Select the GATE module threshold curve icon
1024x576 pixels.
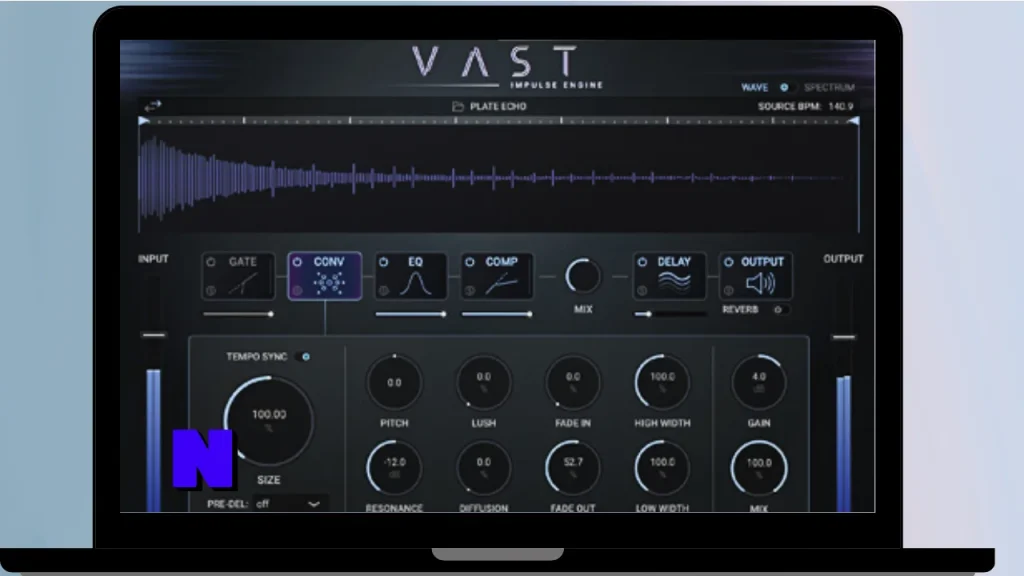[x=243, y=283]
